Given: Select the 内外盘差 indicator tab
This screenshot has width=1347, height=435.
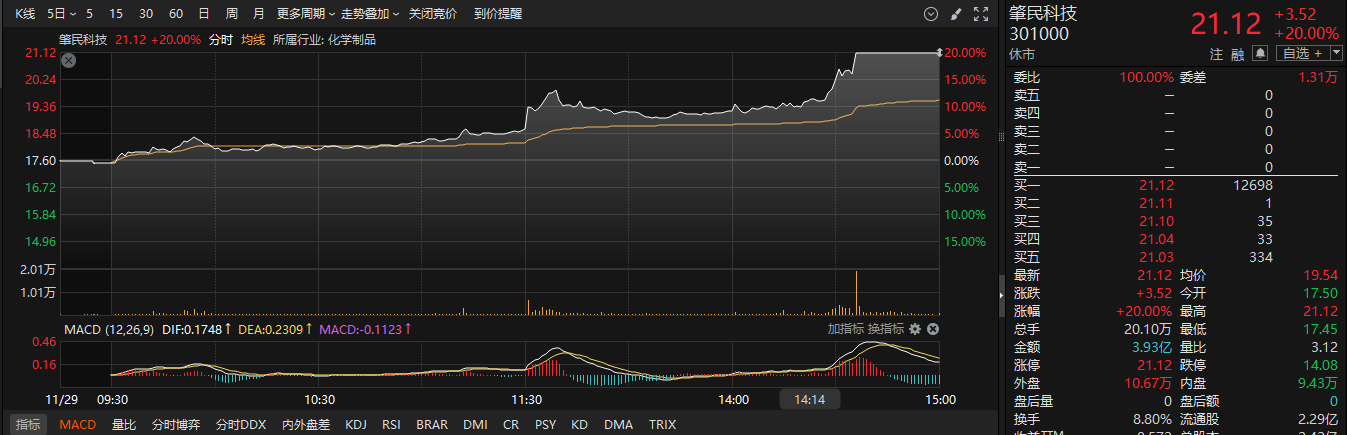Looking at the screenshot, I should tap(306, 424).
